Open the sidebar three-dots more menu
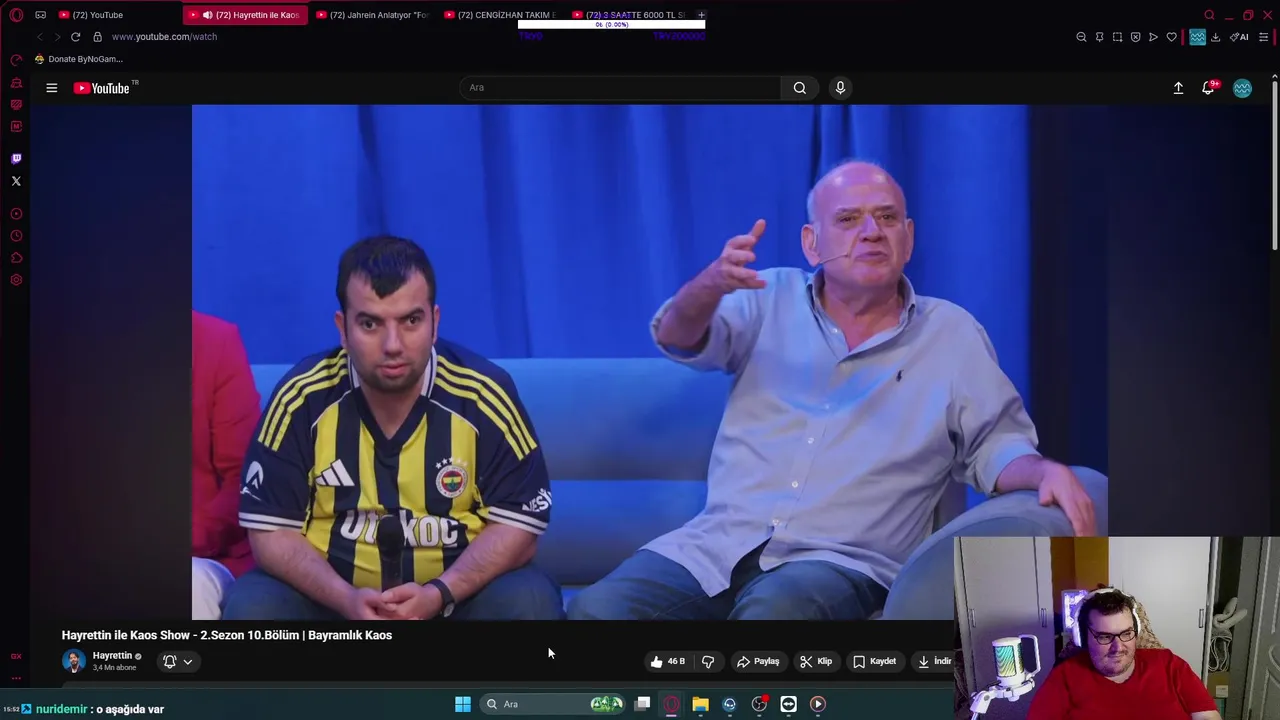 pyautogui.click(x=16, y=677)
